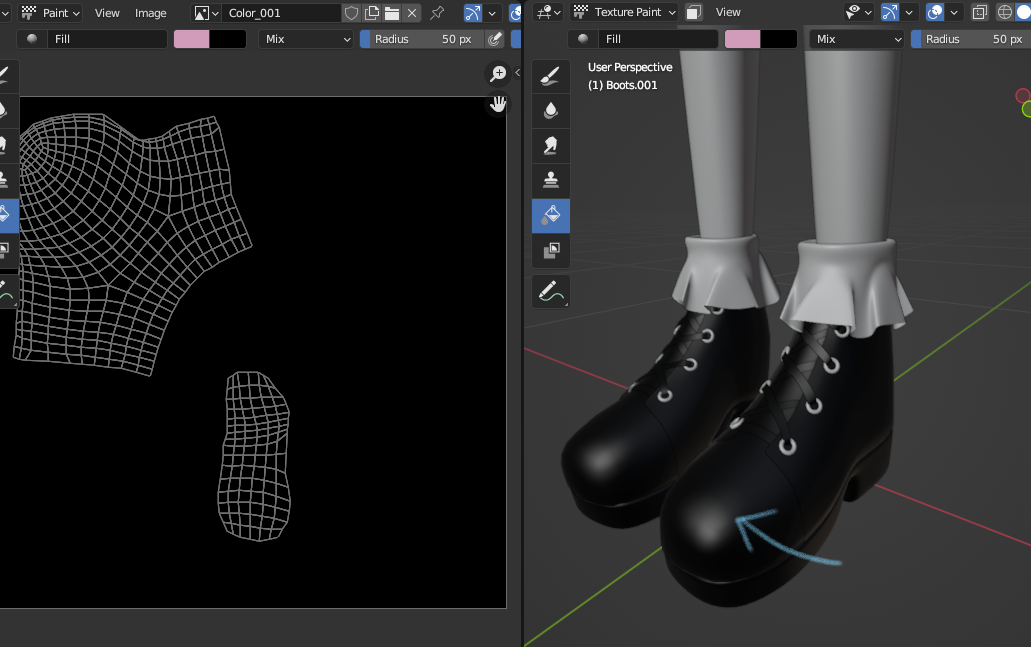Select the Soften tool in 3D viewport
1031x647 pixels.
coord(550,110)
